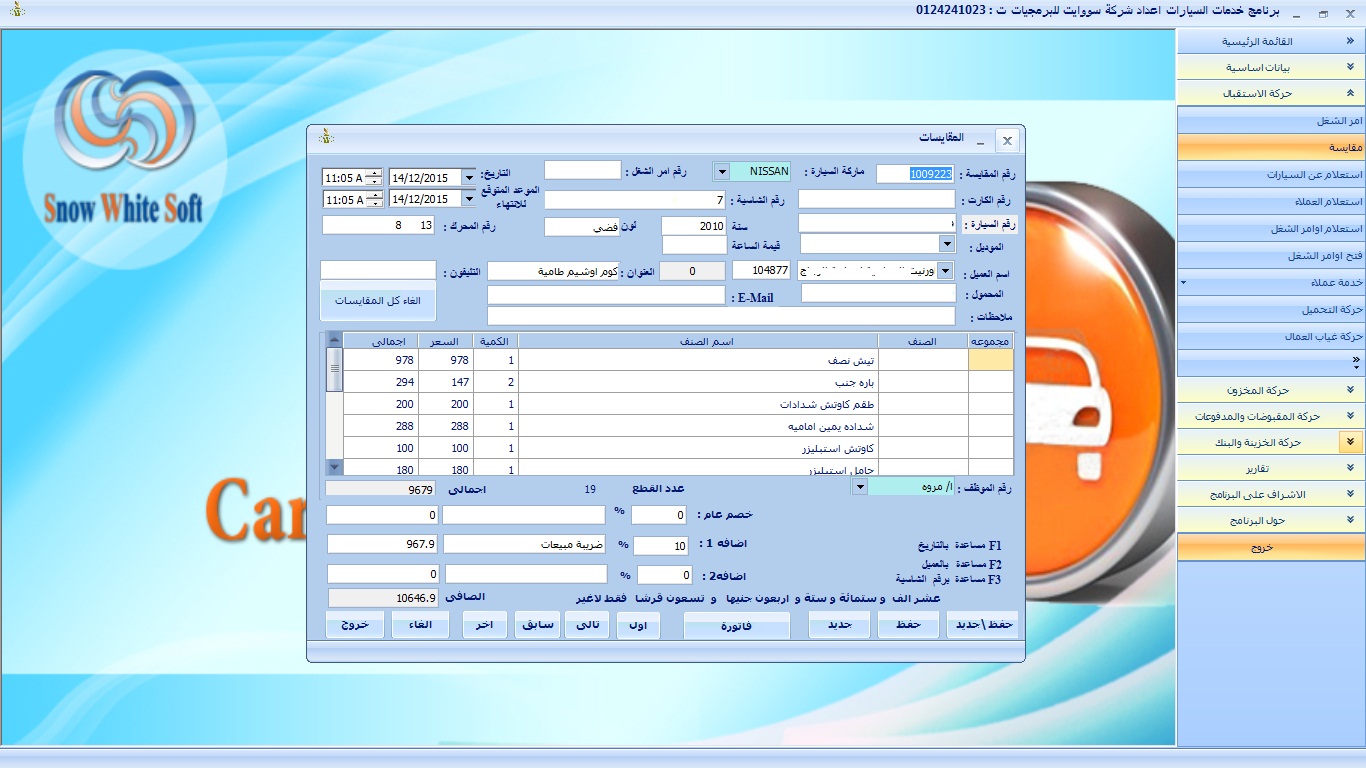Open the التاريخ date picker dropdown

pyautogui.click(x=469, y=178)
